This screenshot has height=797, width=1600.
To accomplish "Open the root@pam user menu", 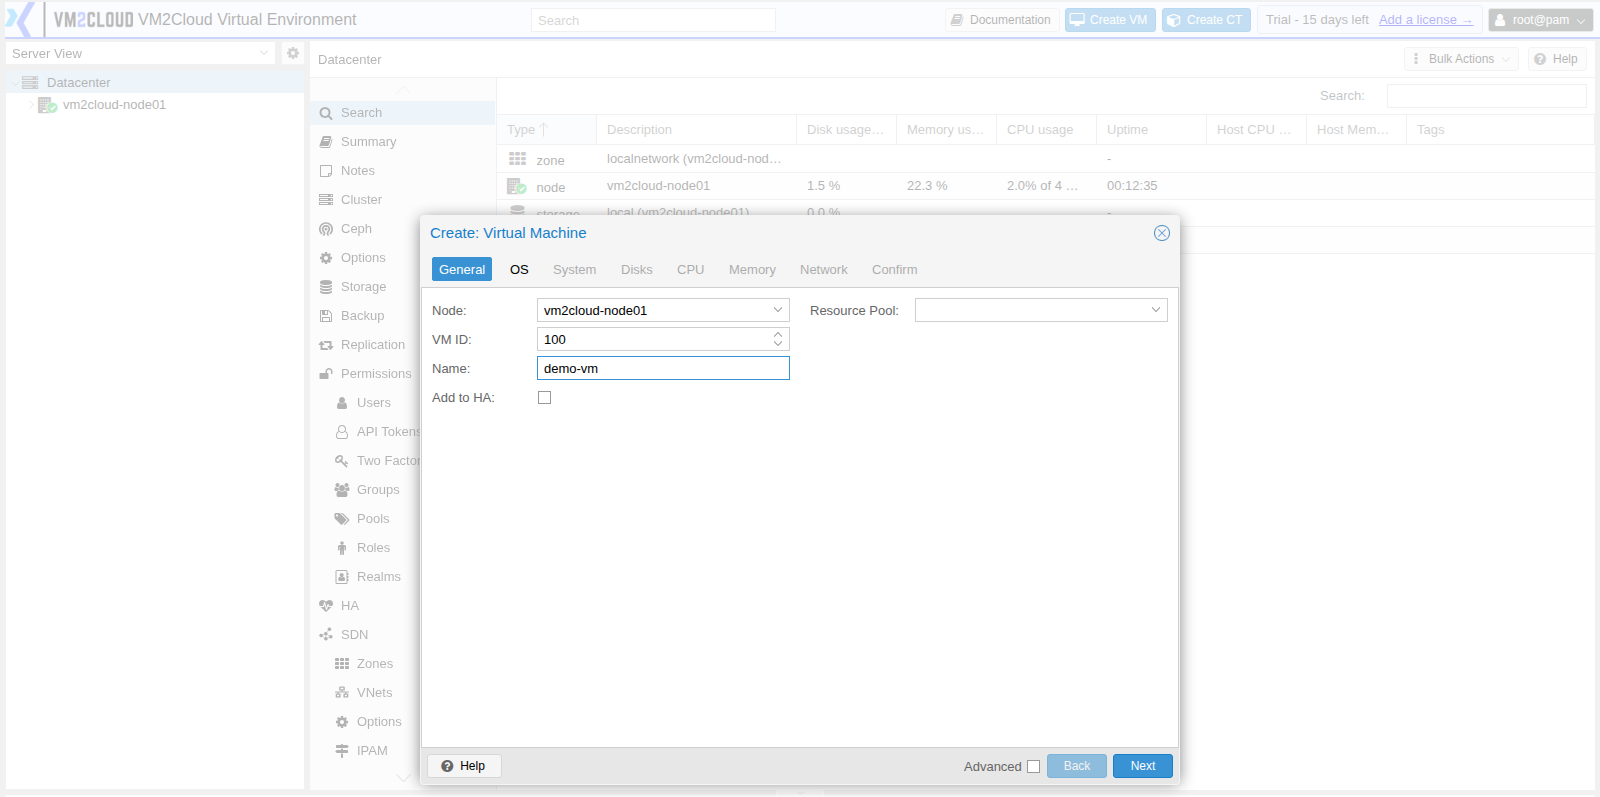I will [x=1540, y=20].
